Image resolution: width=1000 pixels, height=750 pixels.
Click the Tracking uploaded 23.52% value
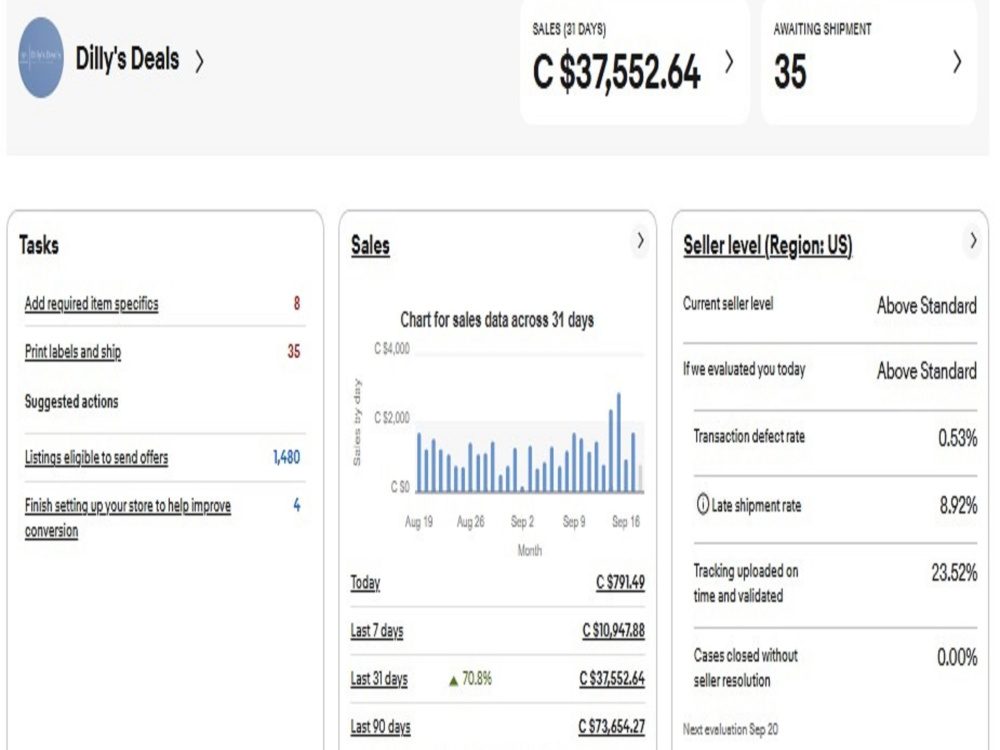click(x=954, y=573)
